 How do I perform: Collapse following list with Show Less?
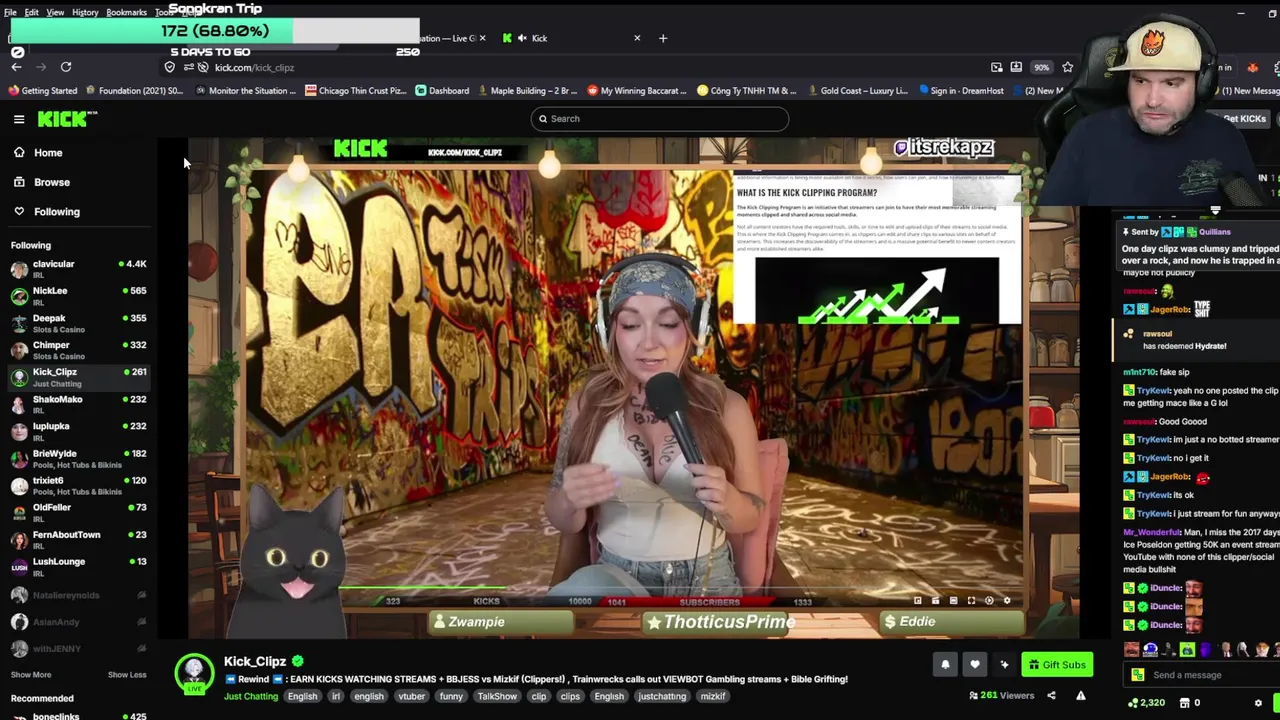tap(127, 675)
